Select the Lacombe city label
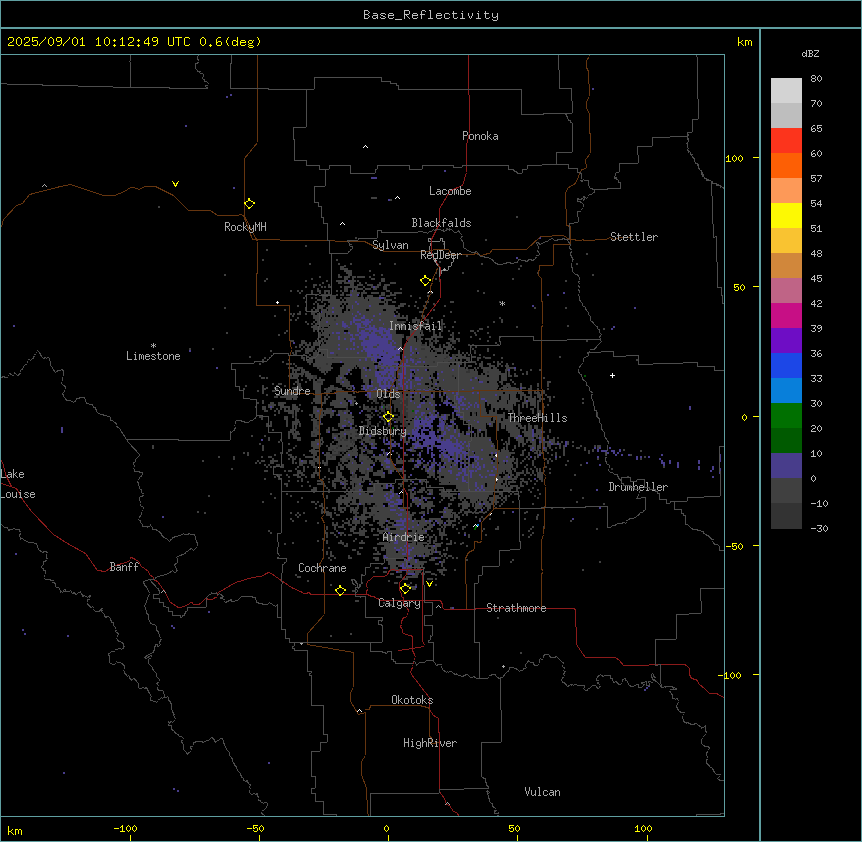The height and width of the screenshot is (842, 862). pyautogui.click(x=450, y=191)
